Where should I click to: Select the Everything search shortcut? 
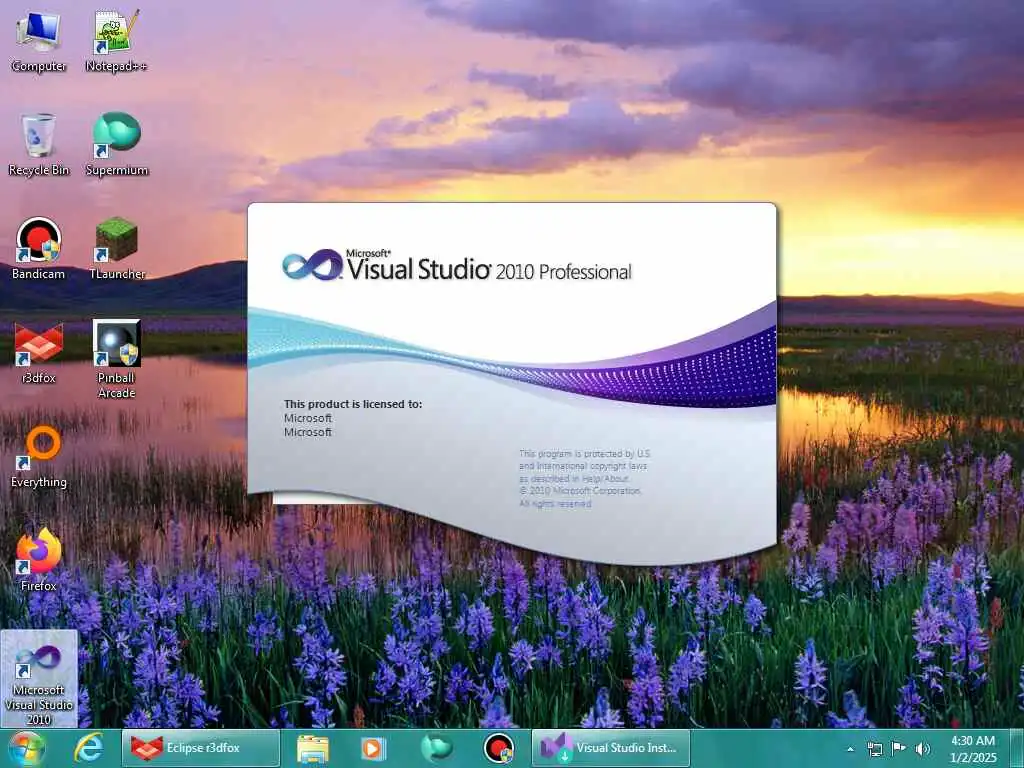point(39,456)
